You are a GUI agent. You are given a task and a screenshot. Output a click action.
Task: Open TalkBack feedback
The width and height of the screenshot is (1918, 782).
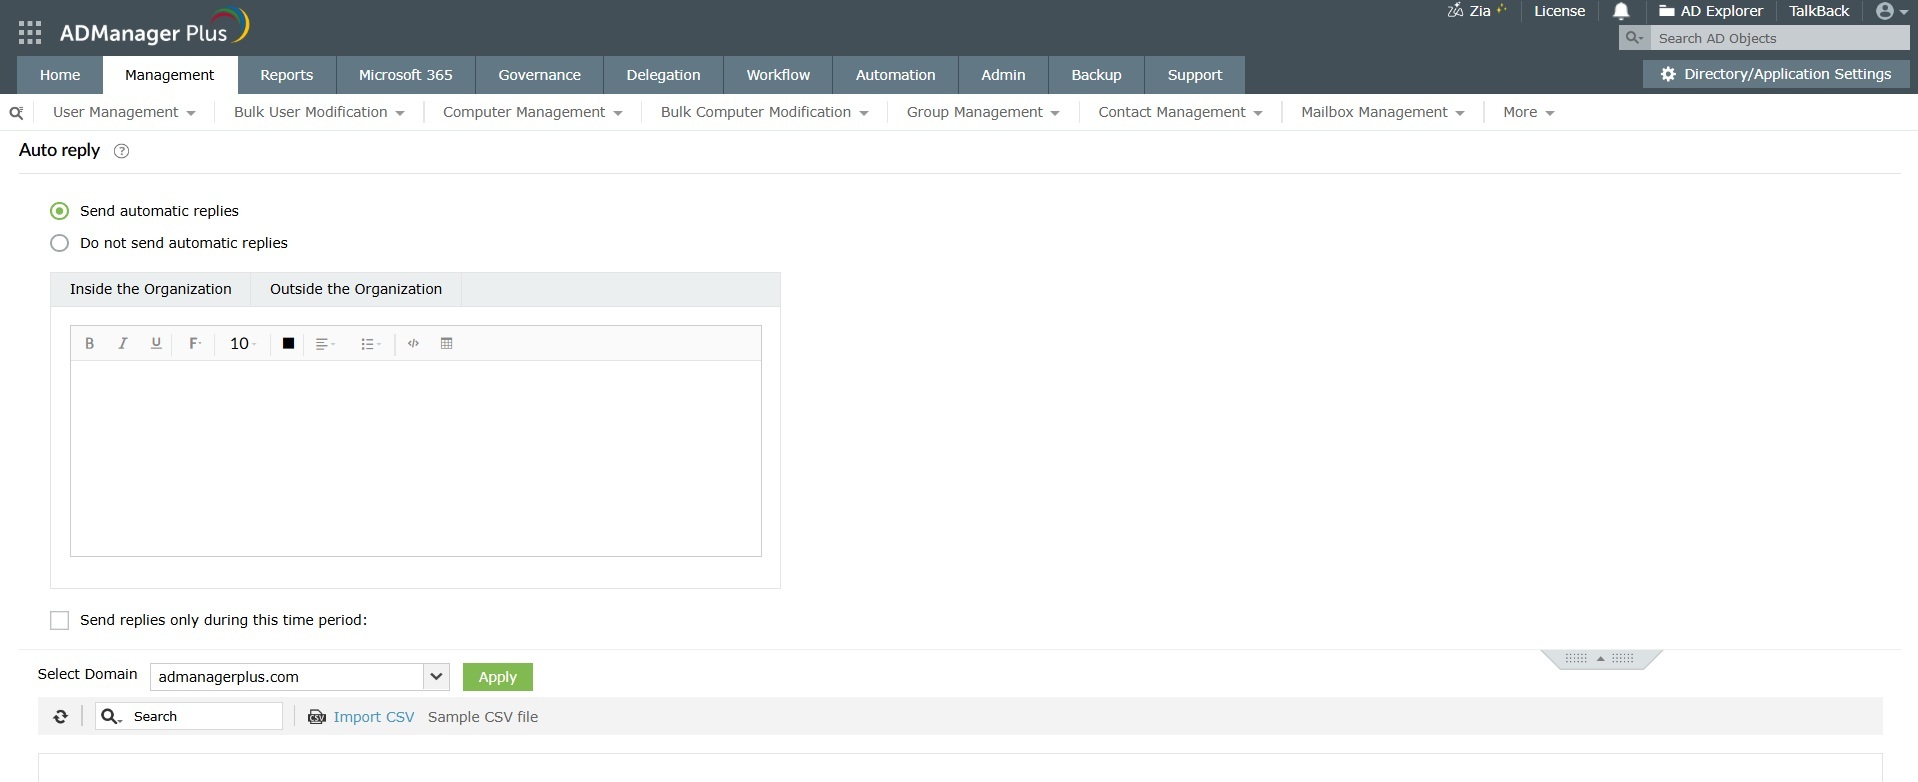click(x=1819, y=11)
